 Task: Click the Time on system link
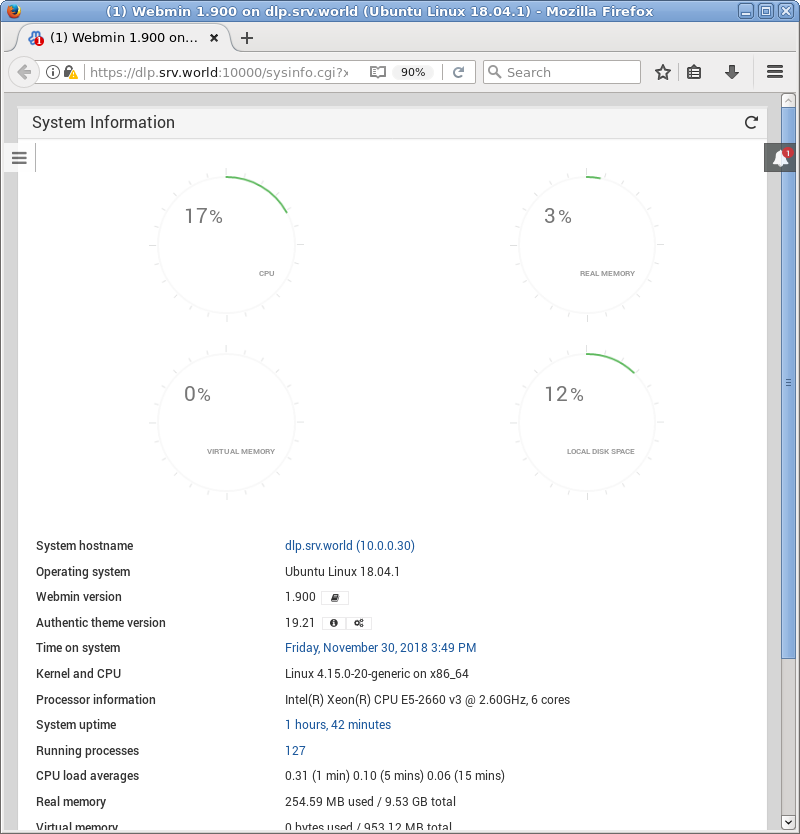click(x=380, y=648)
